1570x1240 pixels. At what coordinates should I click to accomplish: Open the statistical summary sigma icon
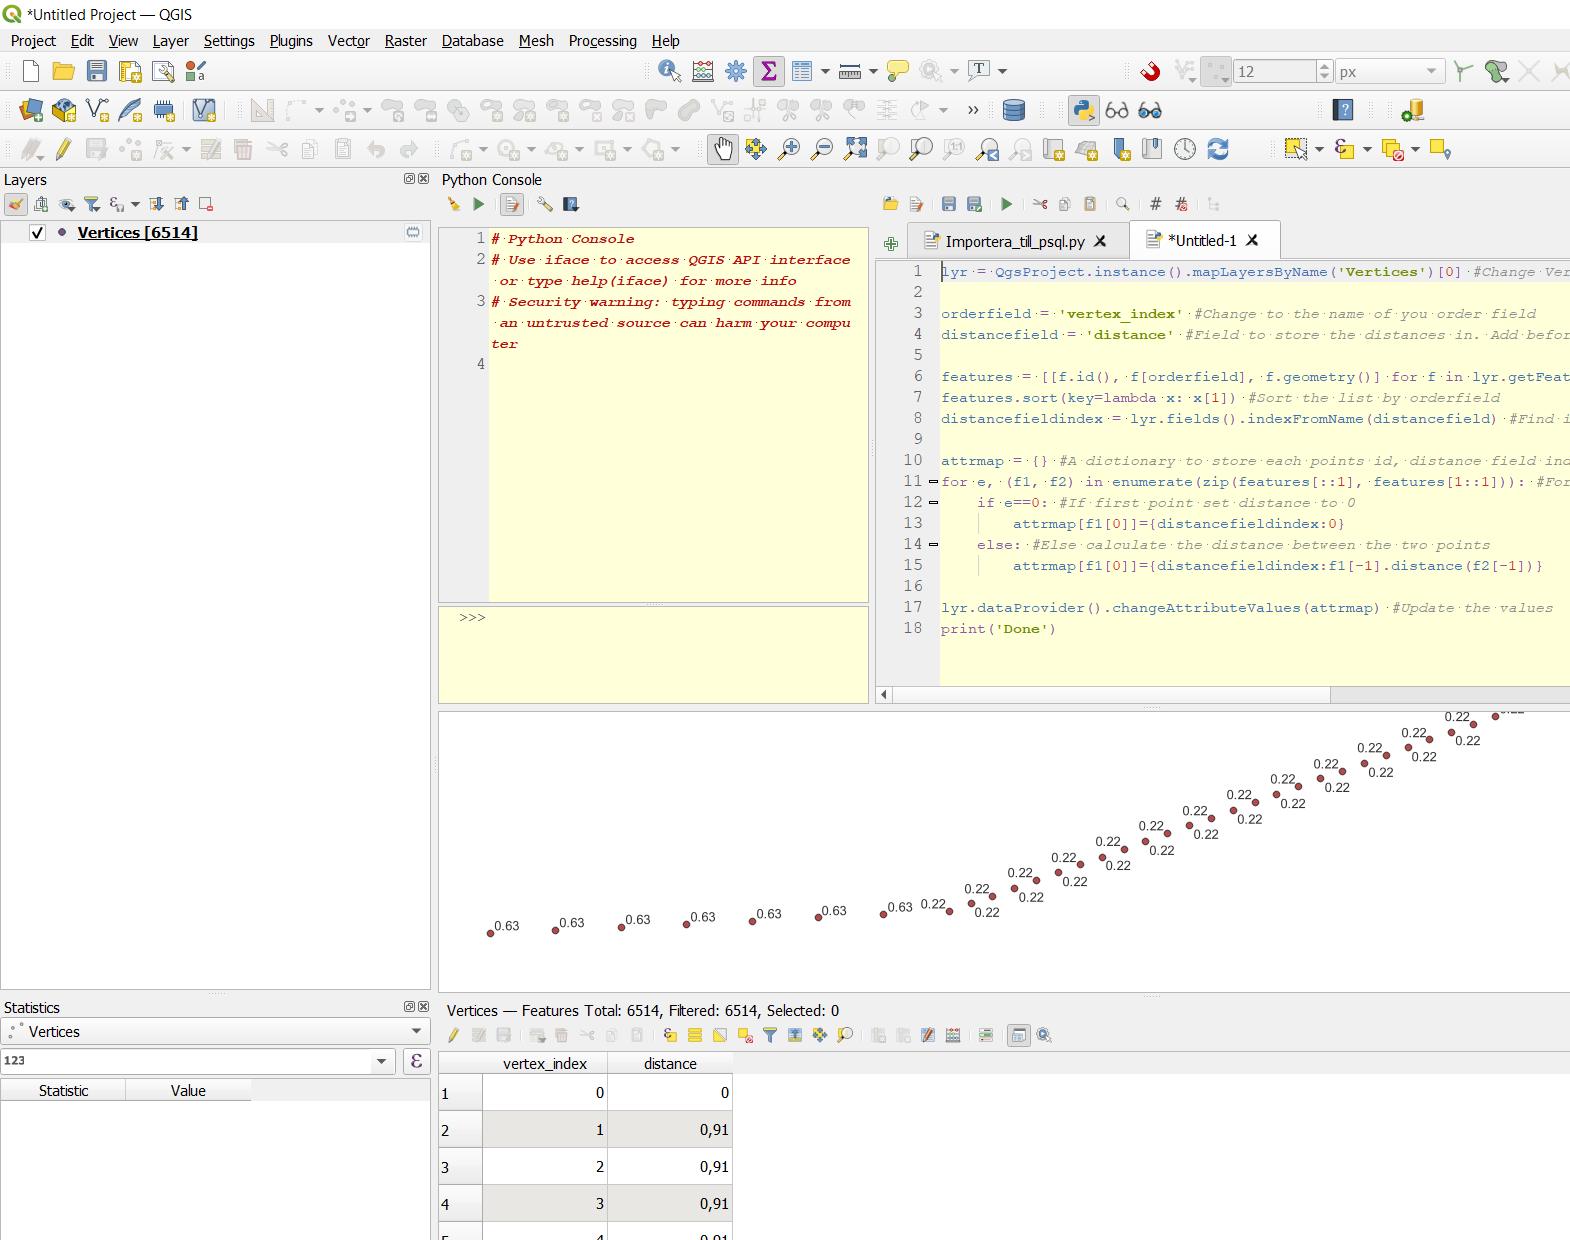tap(769, 71)
